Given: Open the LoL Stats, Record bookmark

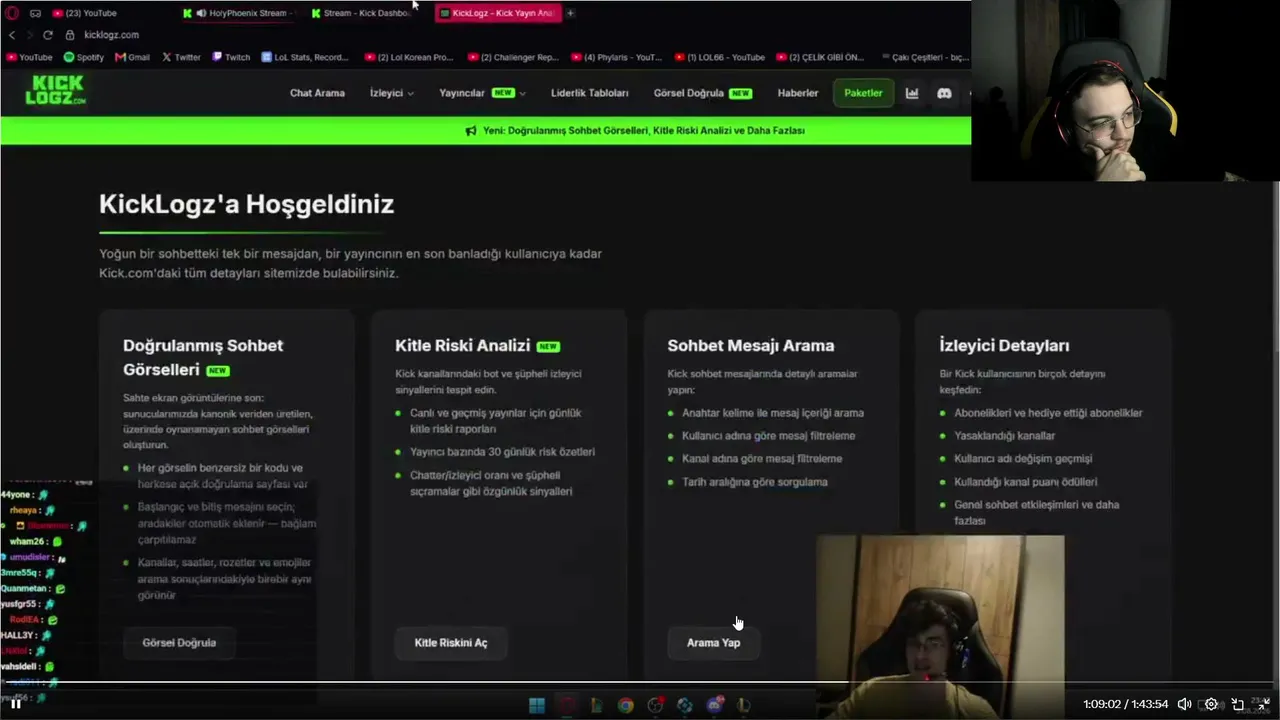Looking at the screenshot, I should pyautogui.click(x=305, y=57).
